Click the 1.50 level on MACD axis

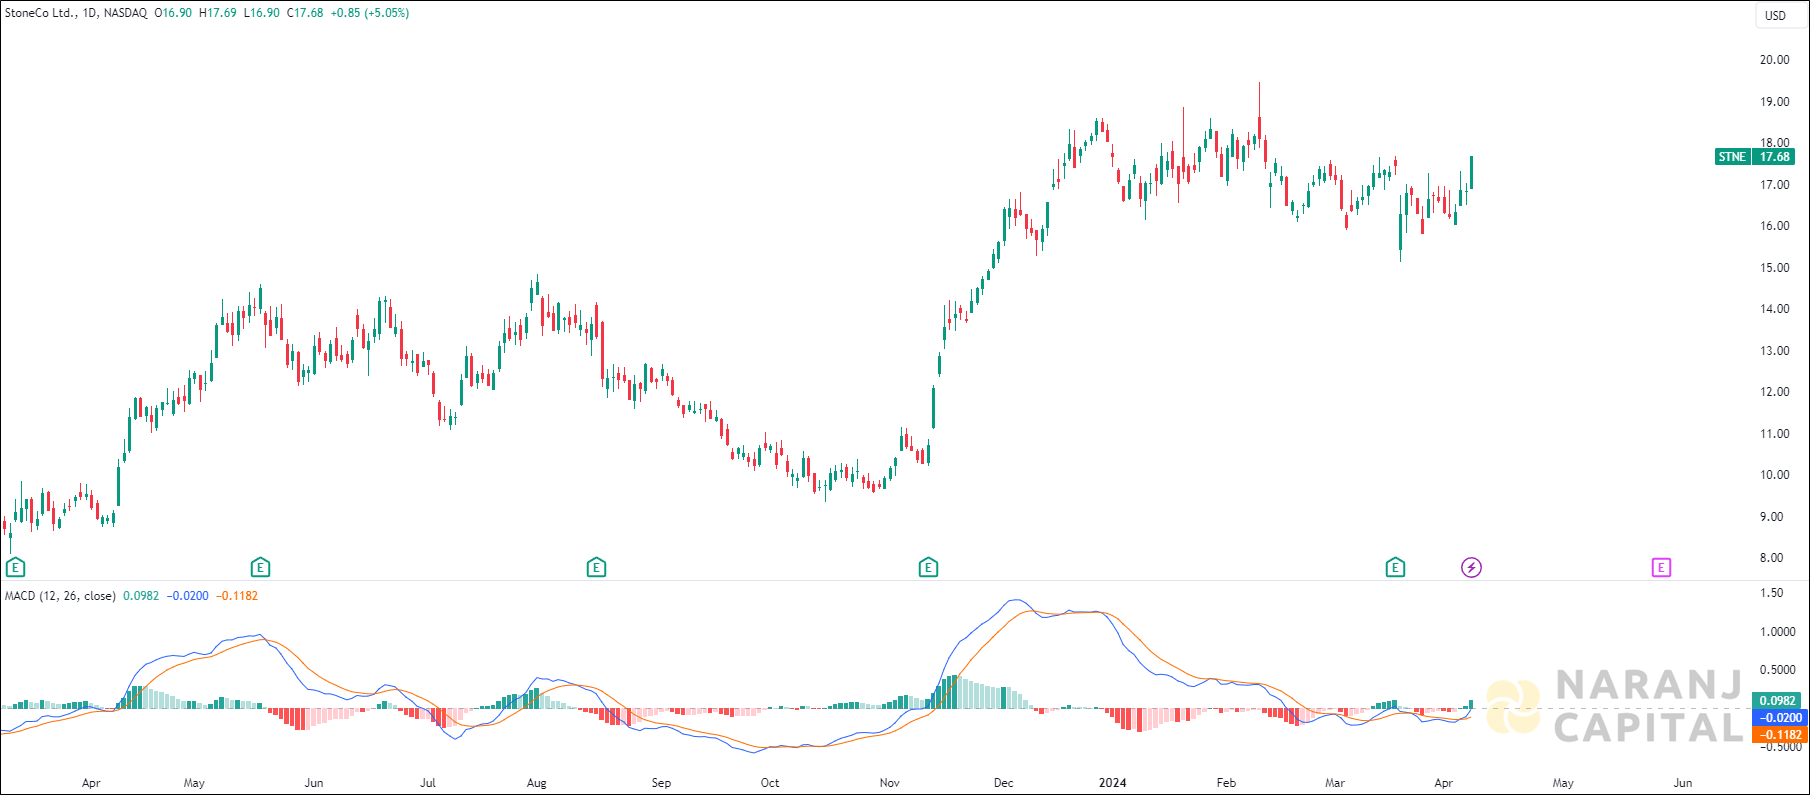1771,593
